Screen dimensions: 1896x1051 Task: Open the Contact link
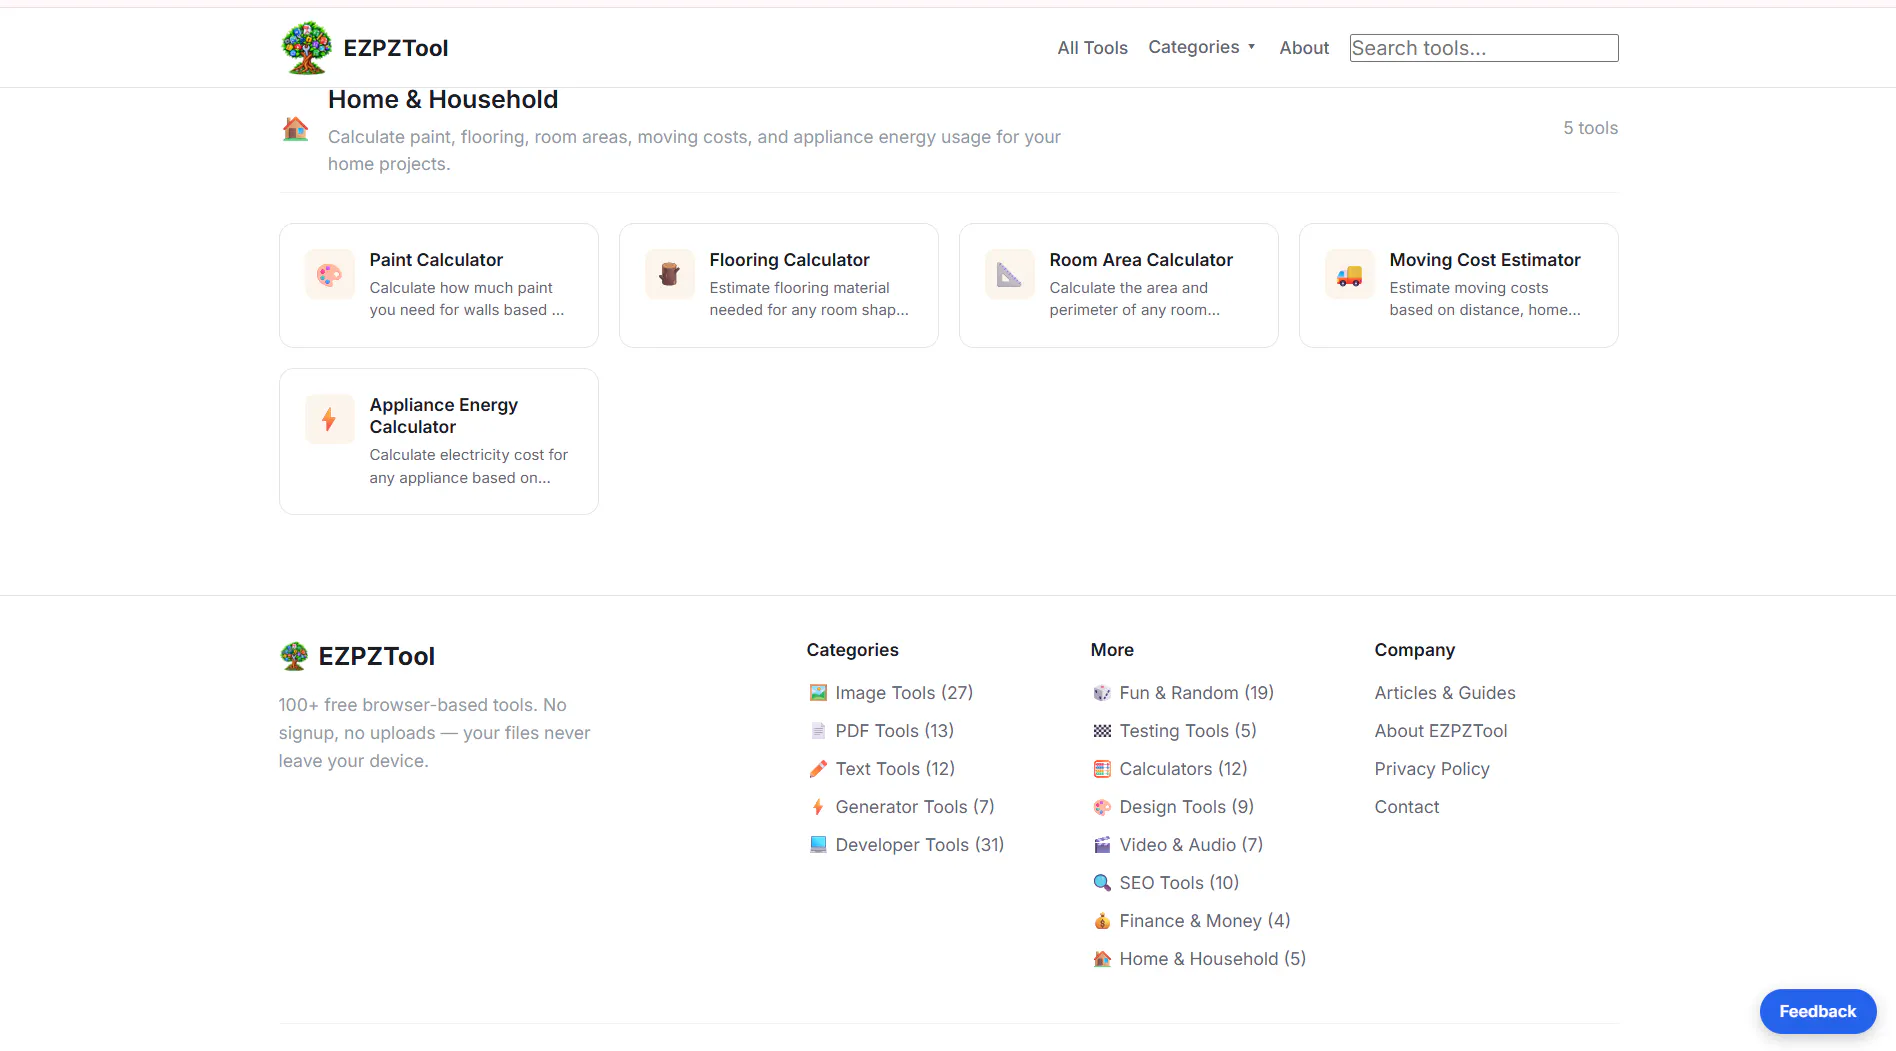pos(1406,807)
